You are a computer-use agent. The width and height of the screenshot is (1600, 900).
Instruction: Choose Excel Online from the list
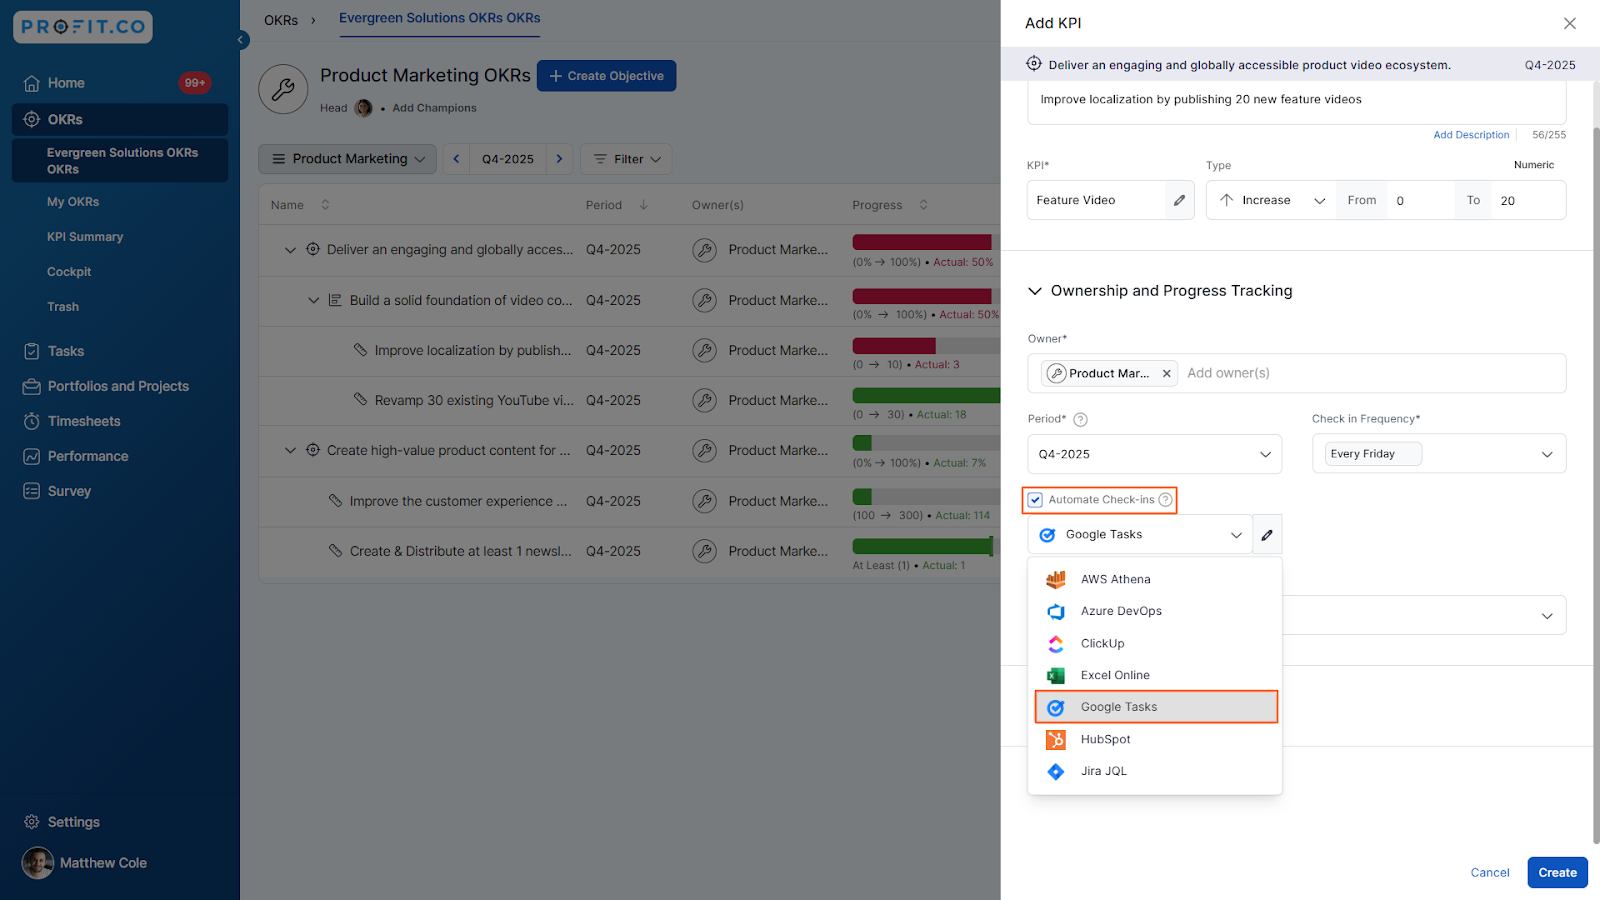(1154, 675)
